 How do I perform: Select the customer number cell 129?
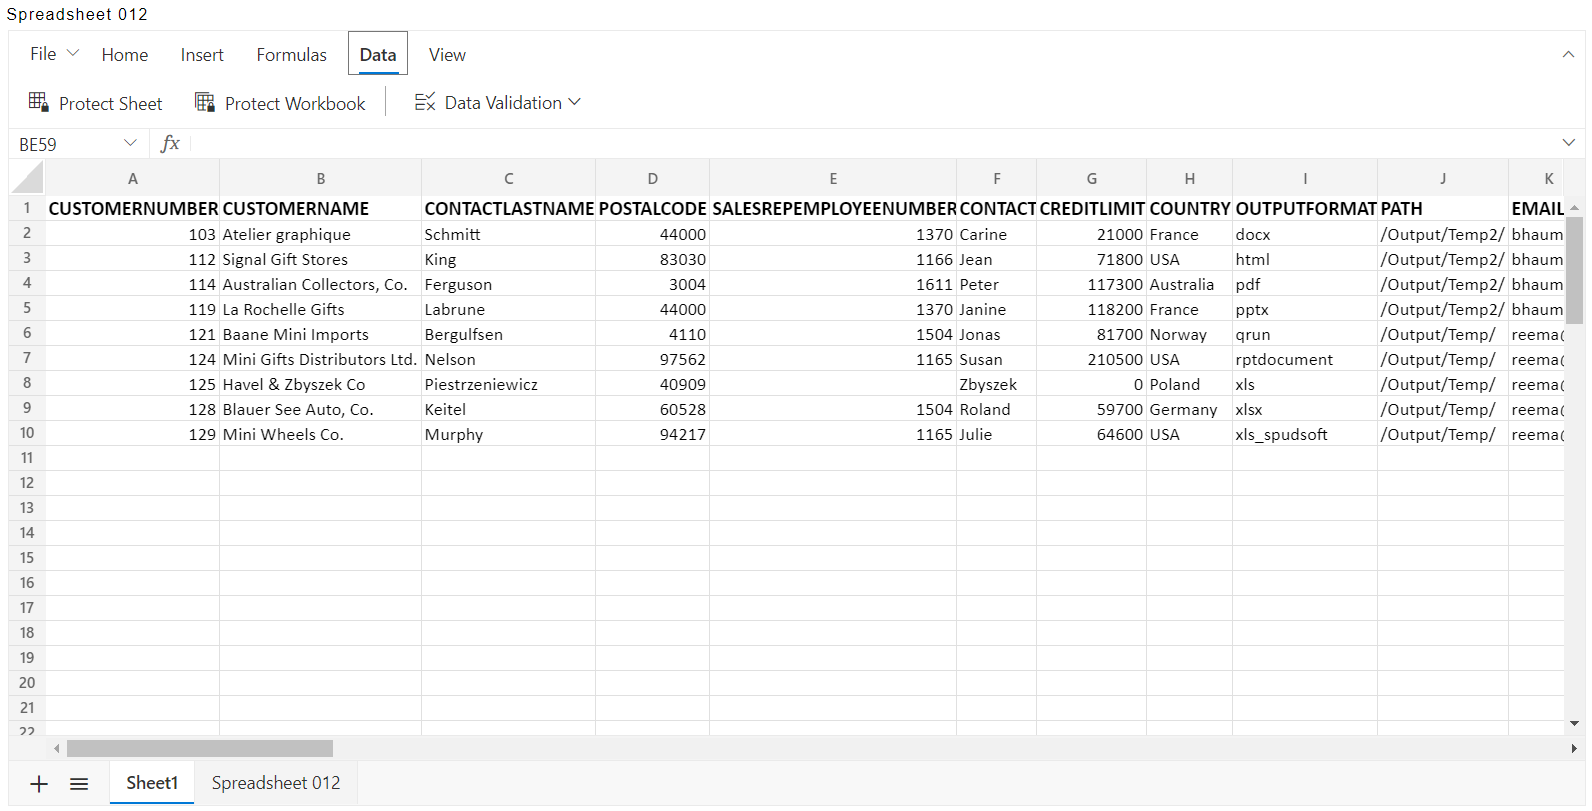click(x=132, y=434)
